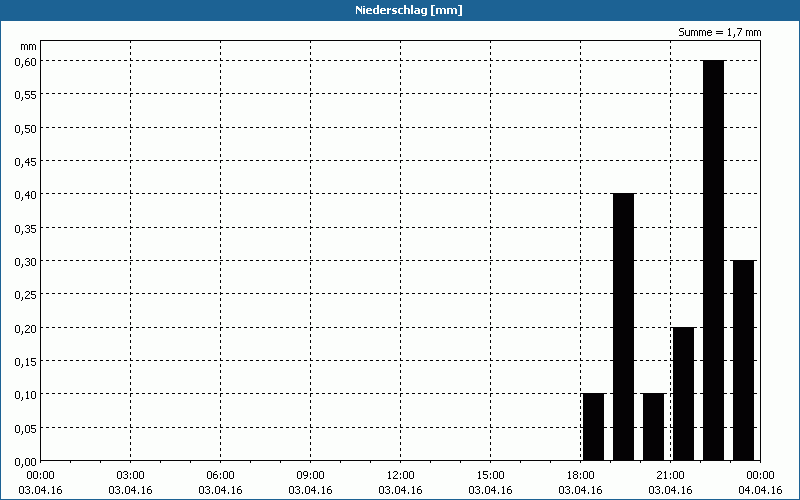Click the first 0,10 mm bar after 18:00
Screen dimensions: 800x500
[593, 427]
